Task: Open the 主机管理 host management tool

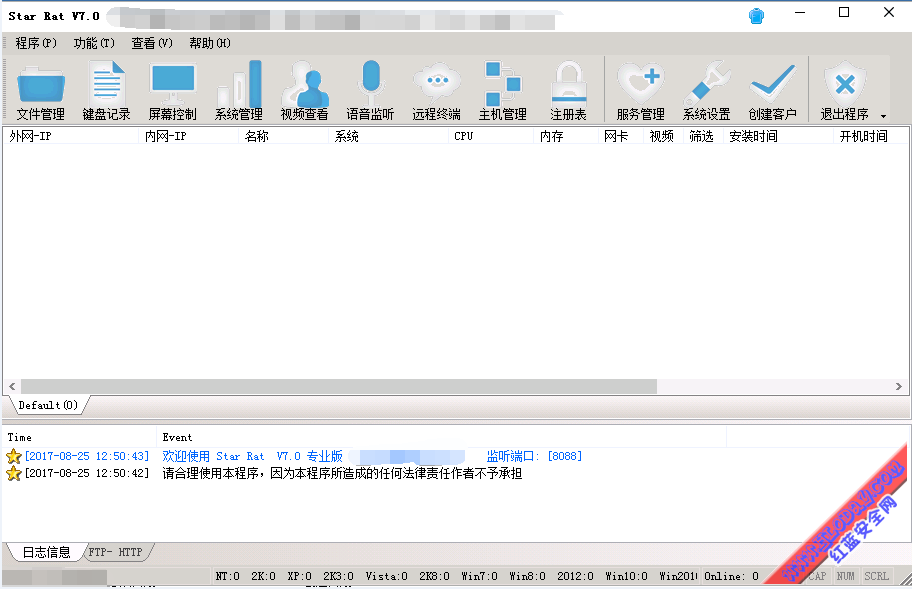Action: point(503,90)
